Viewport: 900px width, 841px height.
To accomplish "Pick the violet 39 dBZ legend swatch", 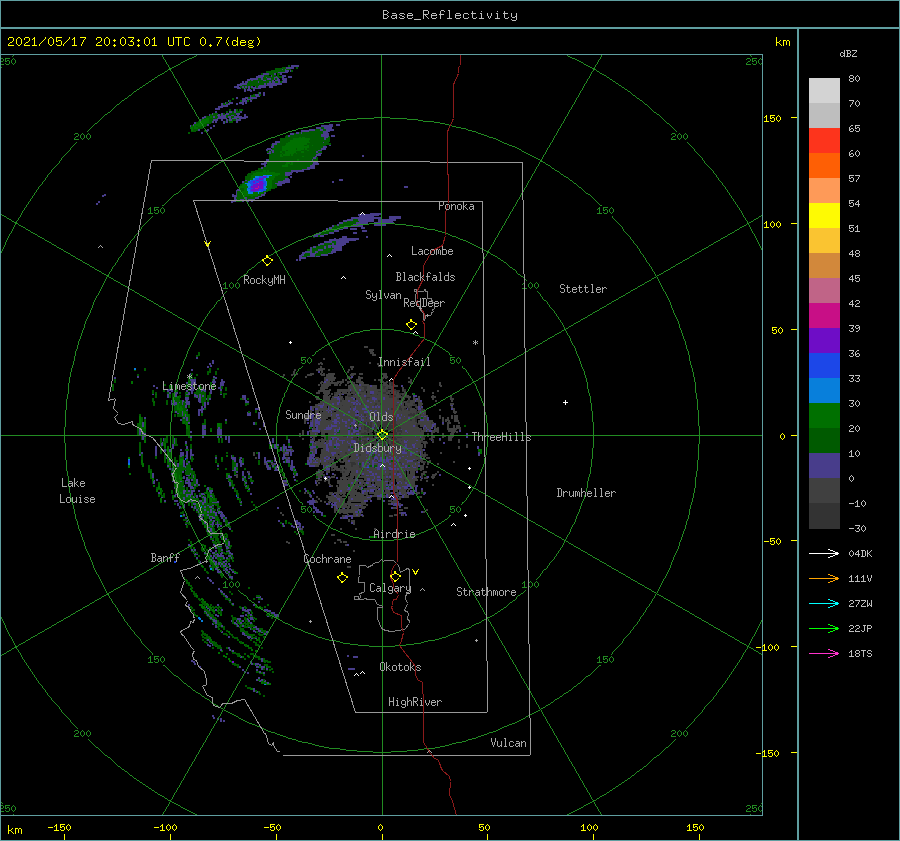I will [824, 340].
